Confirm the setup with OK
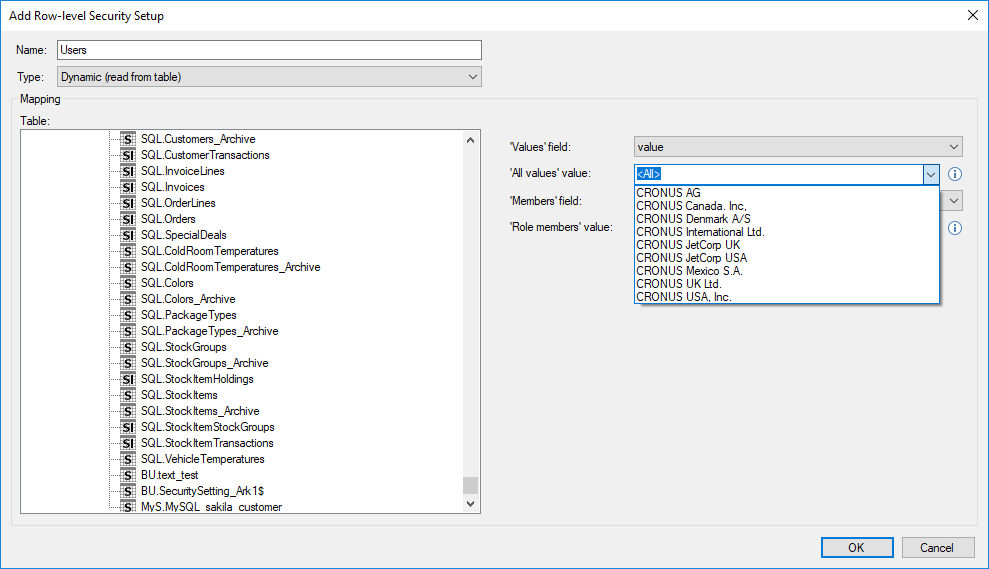 857,548
